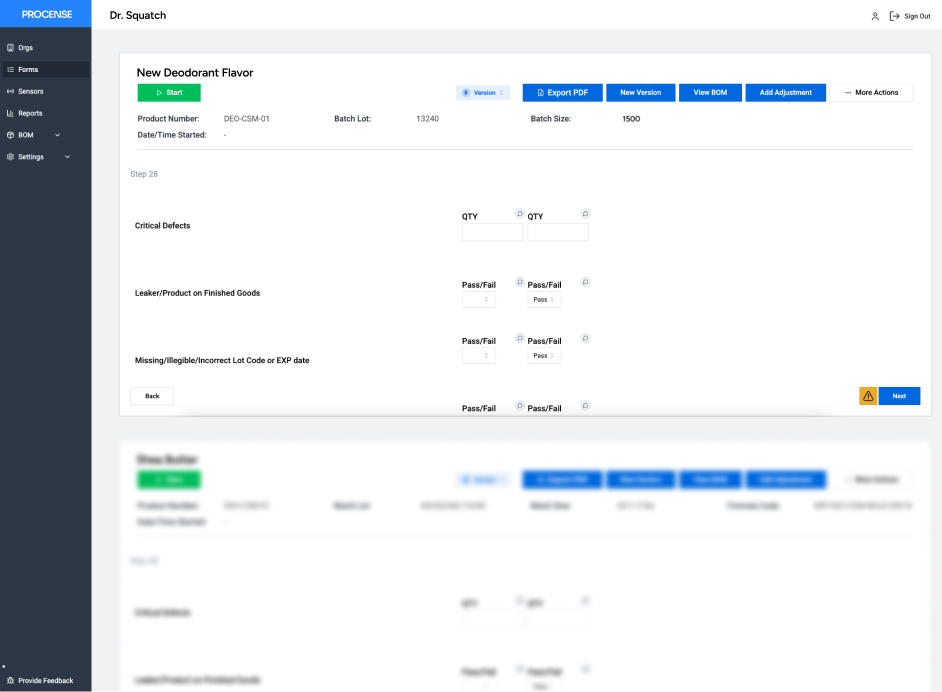Image resolution: width=942 pixels, height=692 pixels.
Task: Open comment icon for second Lot Code Pass/Fail
Action: pos(585,338)
